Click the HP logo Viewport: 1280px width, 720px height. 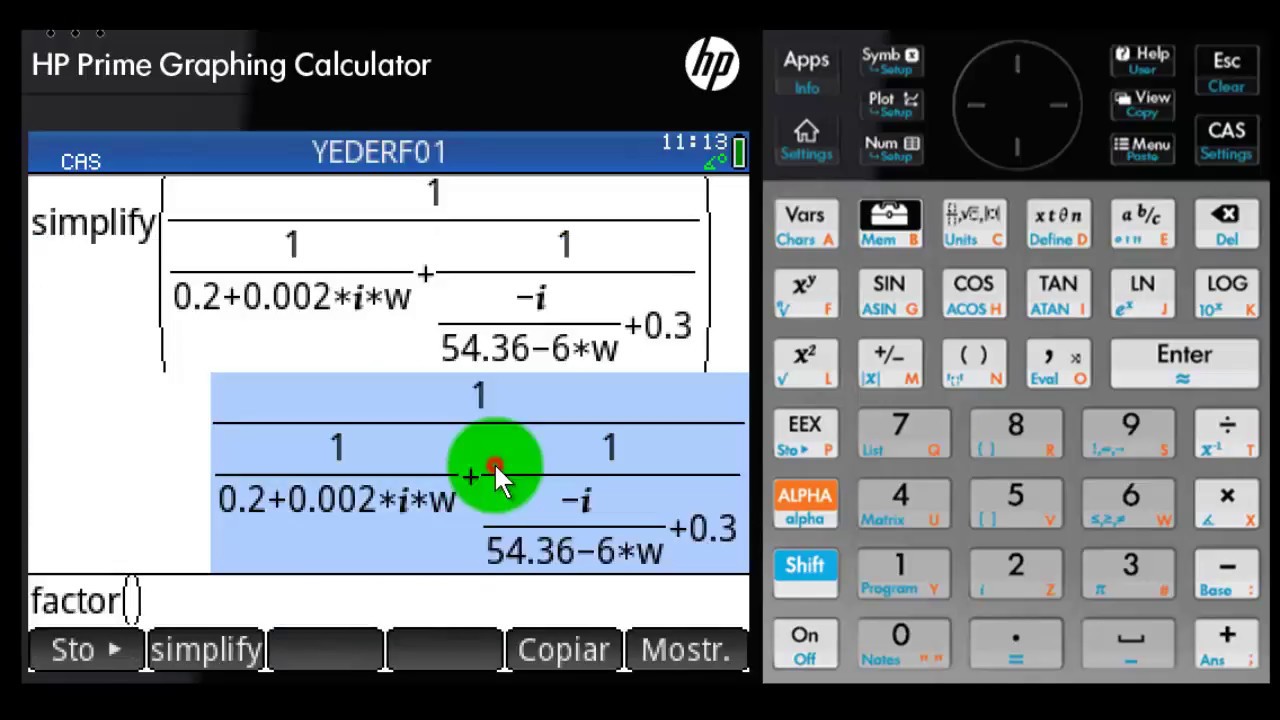[x=711, y=65]
